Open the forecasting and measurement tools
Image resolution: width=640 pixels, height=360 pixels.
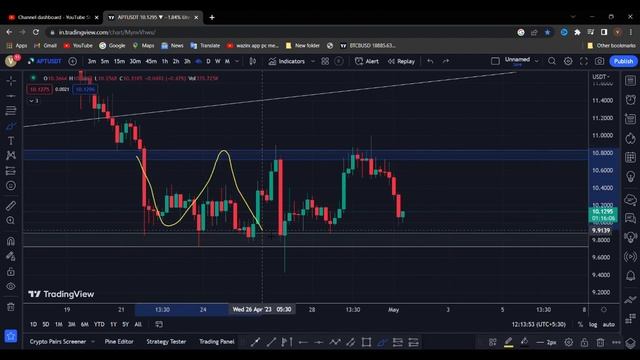pyautogui.click(x=11, y=171)
